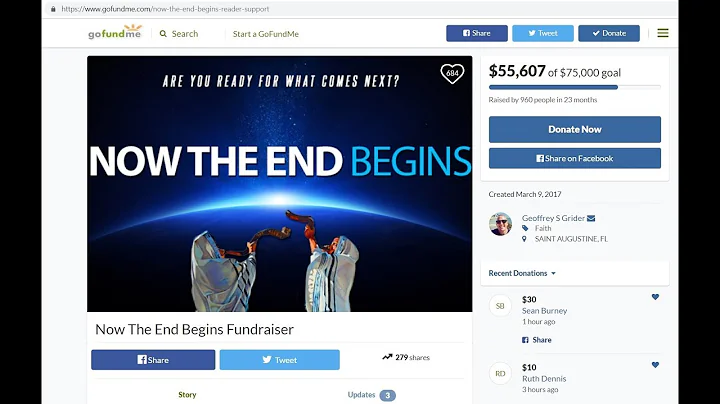This screenshot has width=720, height=404.
Task: Click the campaign image Now The End Begins
Action: point(280,184)
